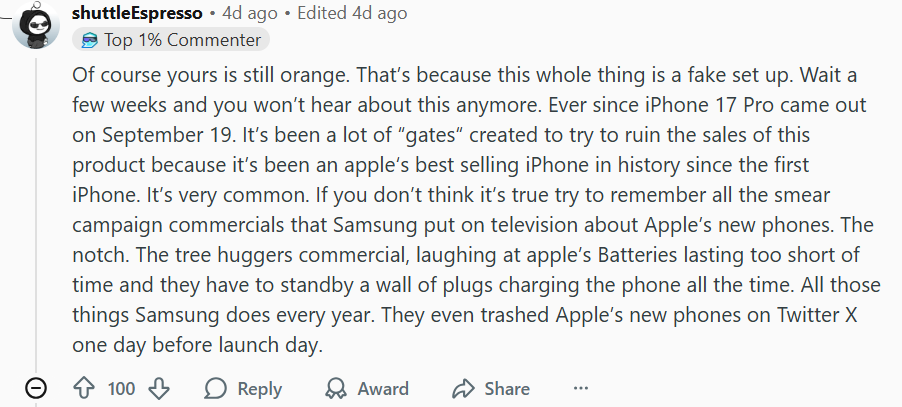Click the "Top 1% Commenter" flair text
Screen dimensions: 902x407
pyautogui.click(x=183, y=40)
